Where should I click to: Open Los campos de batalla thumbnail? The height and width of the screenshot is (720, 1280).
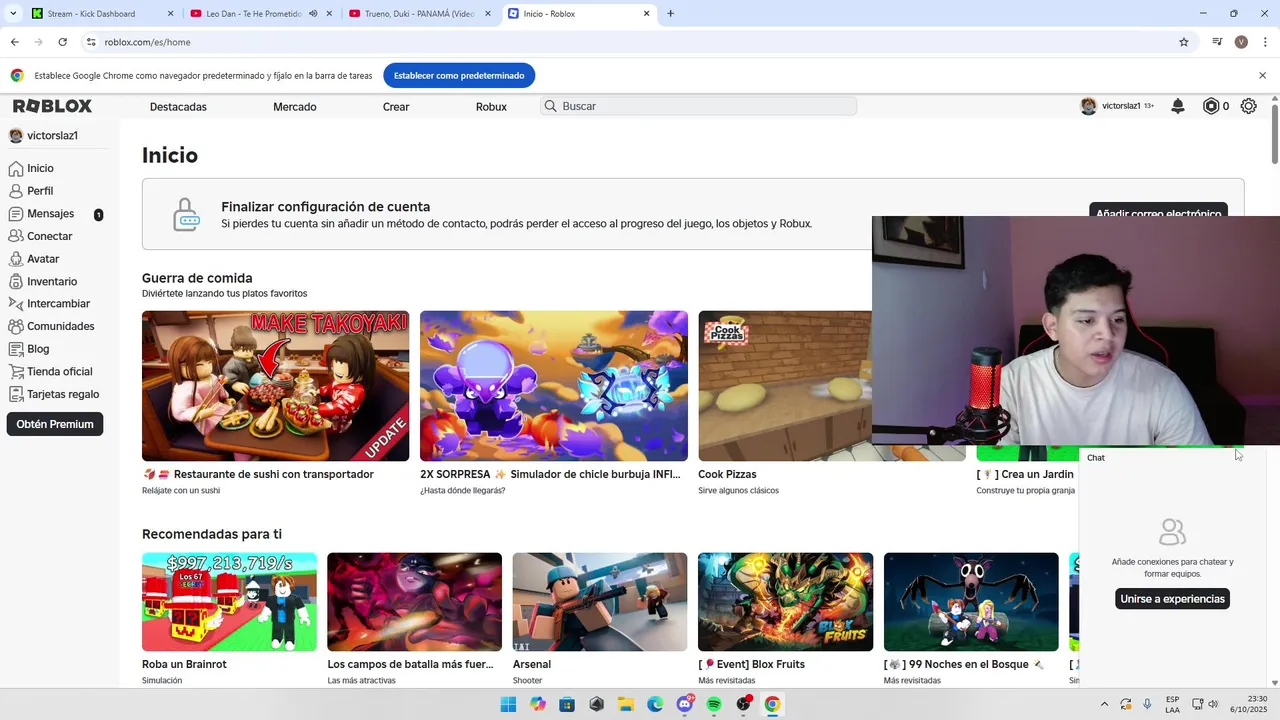415,602
